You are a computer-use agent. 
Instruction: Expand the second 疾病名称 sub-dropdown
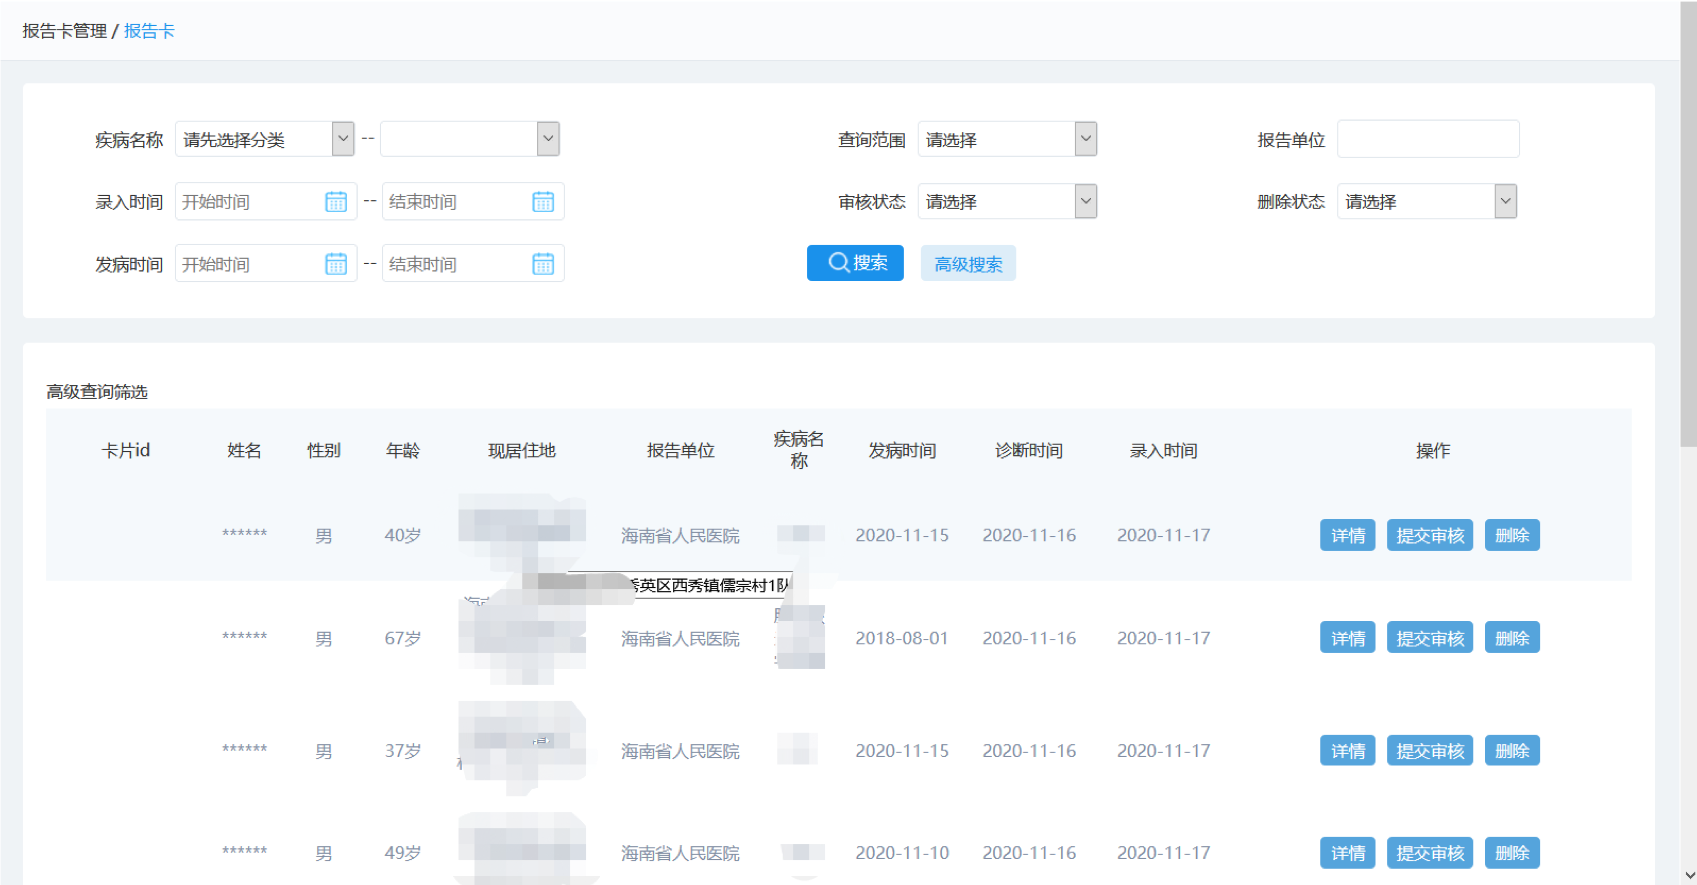pos(470,139)
